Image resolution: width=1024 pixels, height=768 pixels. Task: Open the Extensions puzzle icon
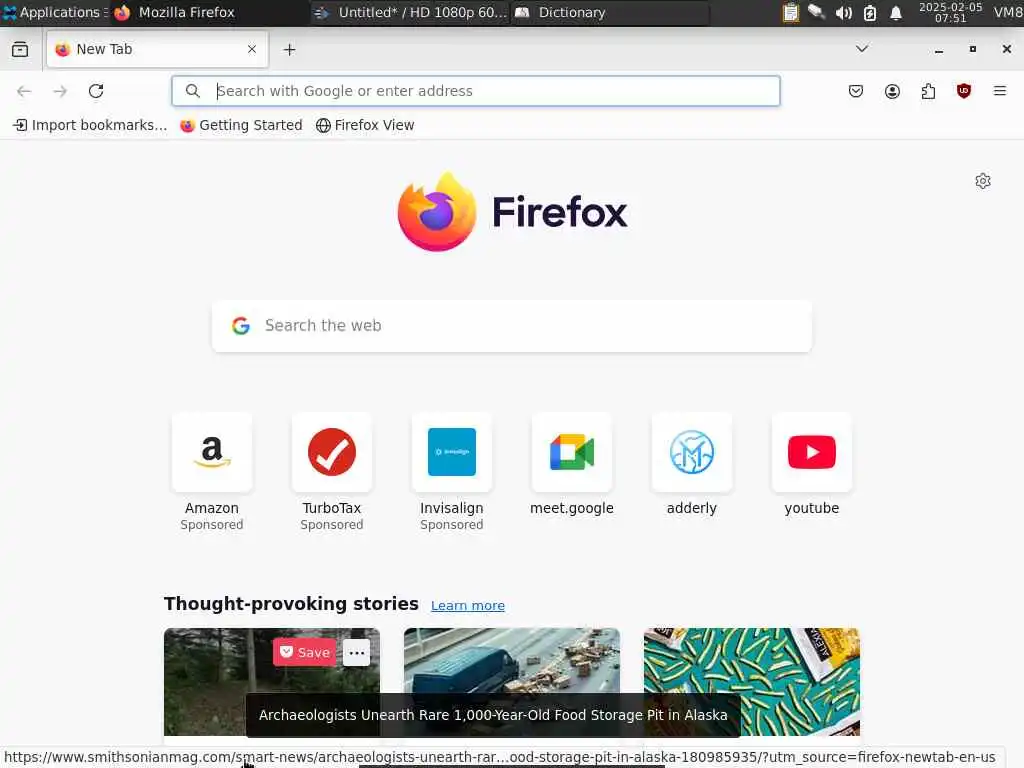pyautogui.click(x=928, y=91)
